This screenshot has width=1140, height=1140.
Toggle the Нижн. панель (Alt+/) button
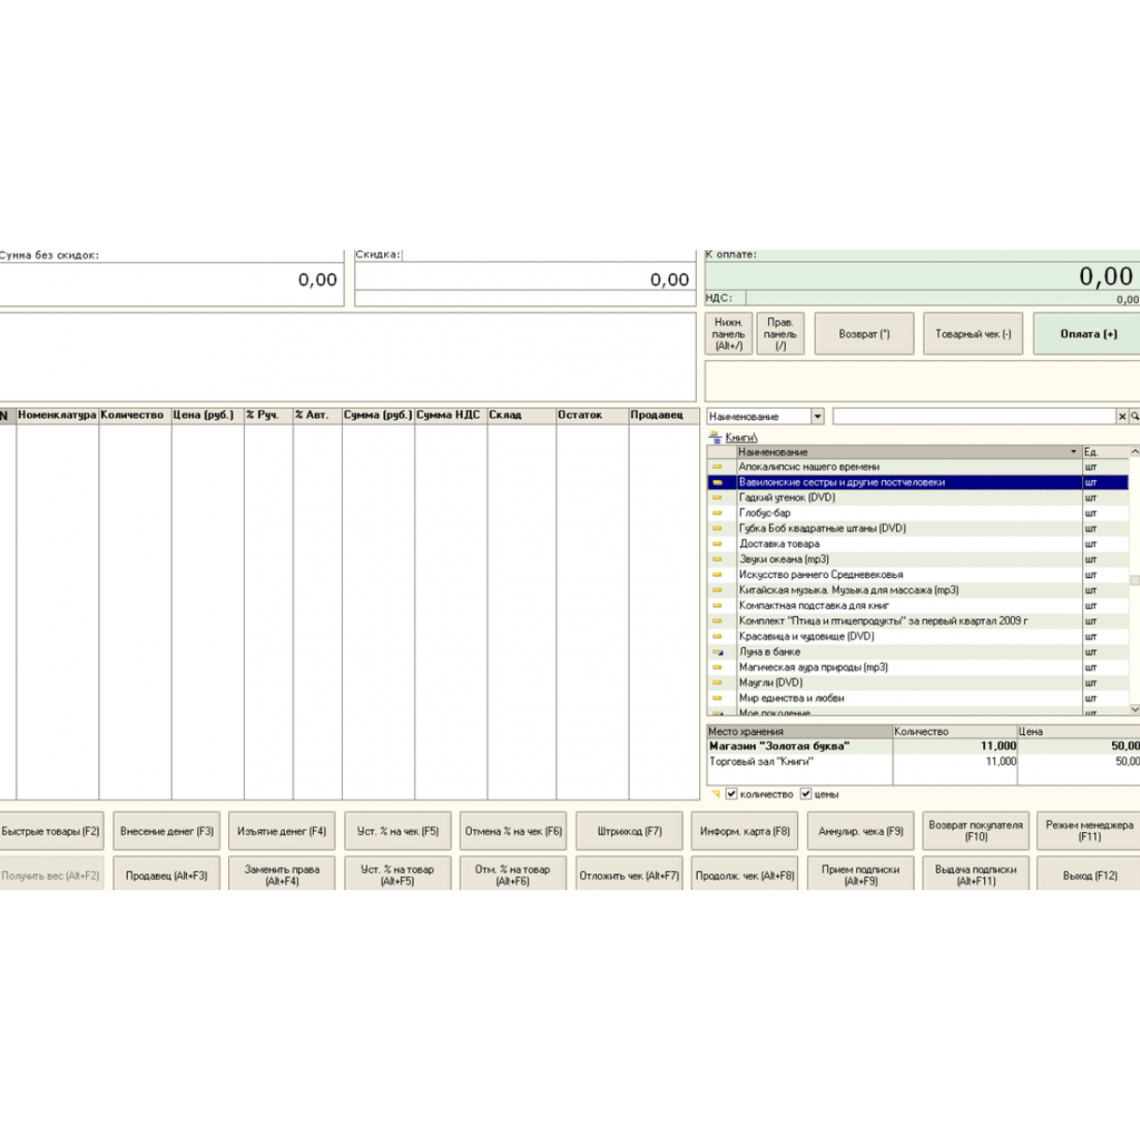pyautogui.click(x=728, y=334)
